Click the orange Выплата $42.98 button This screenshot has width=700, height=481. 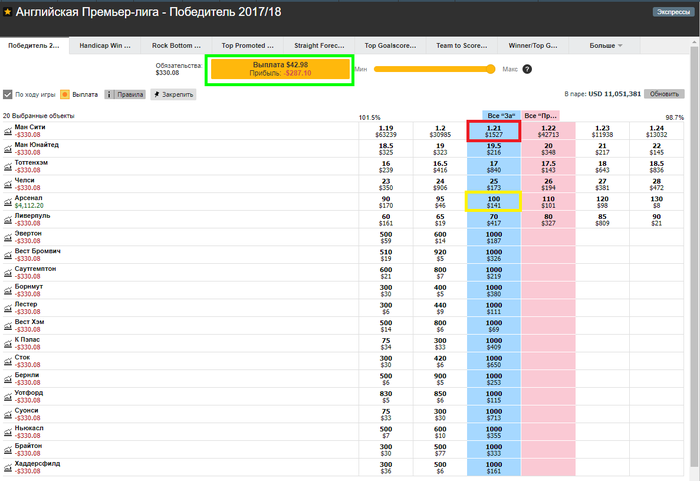280,69
